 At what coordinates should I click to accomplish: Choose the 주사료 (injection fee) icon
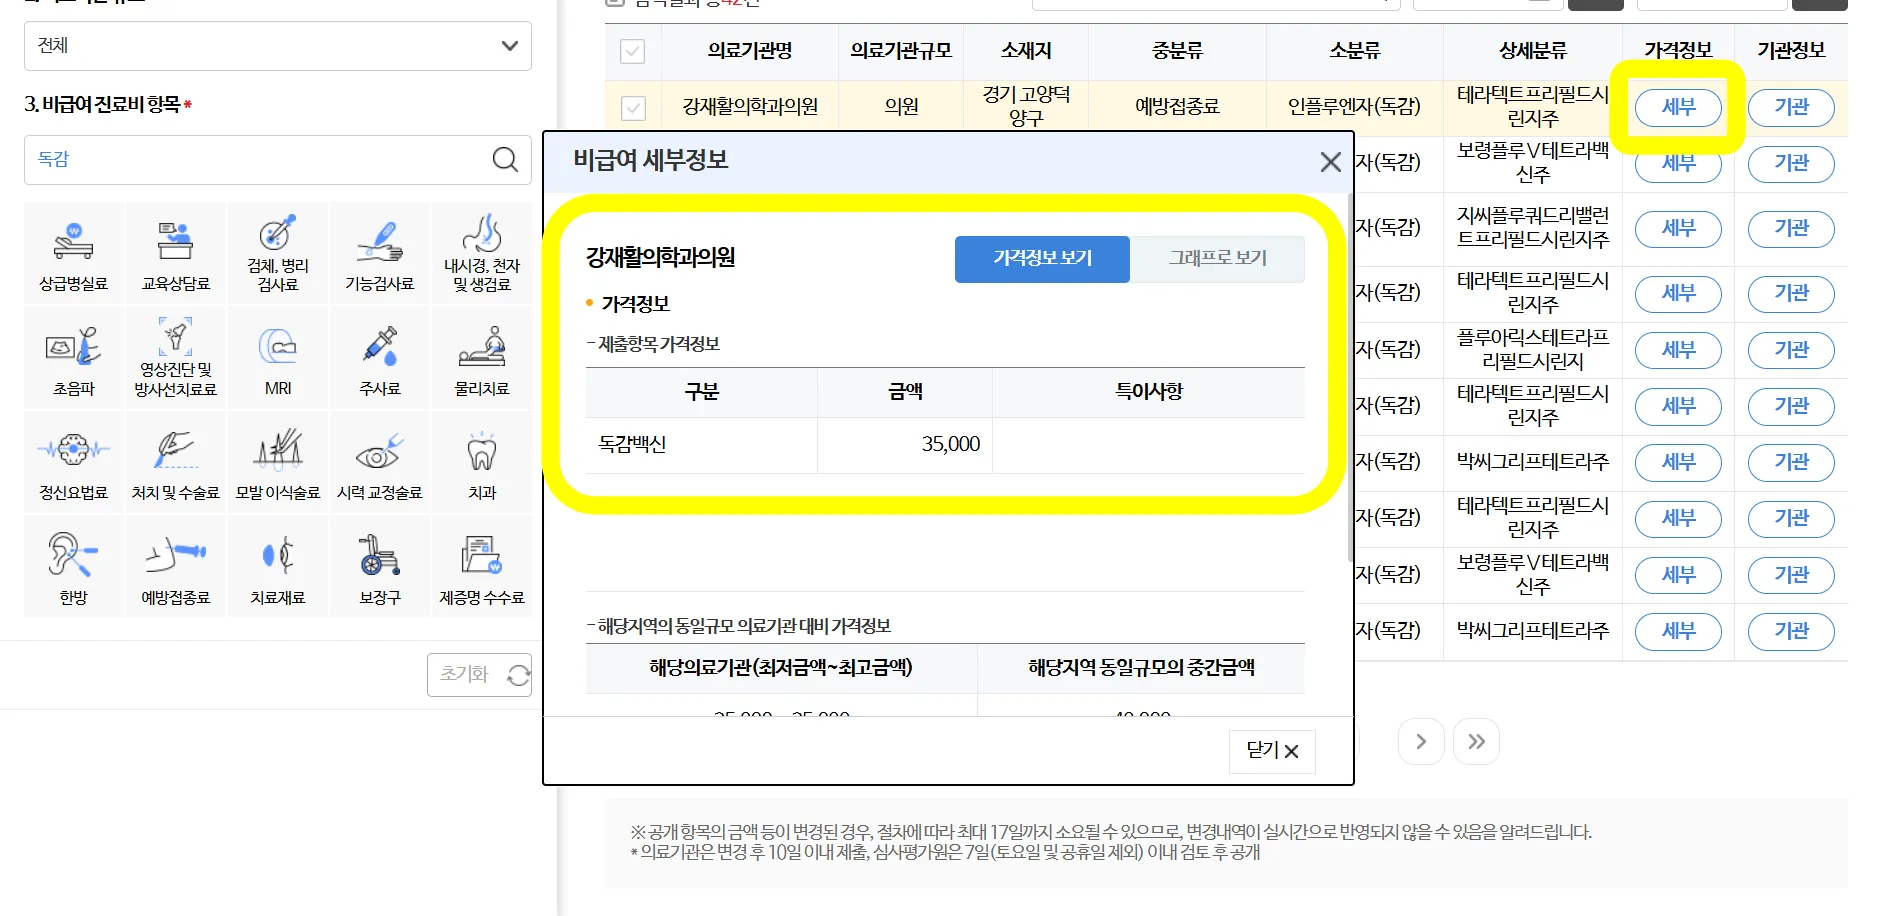379,357
